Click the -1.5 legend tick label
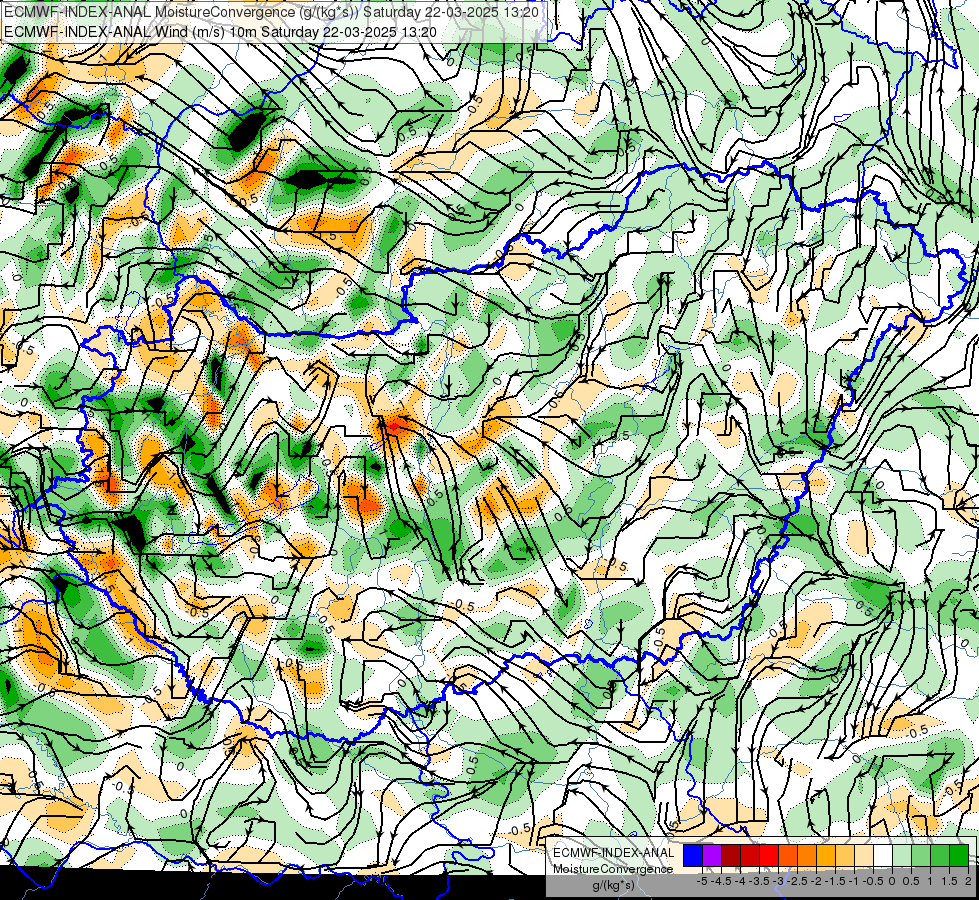The image size is (979, 900). pos(835,881)
